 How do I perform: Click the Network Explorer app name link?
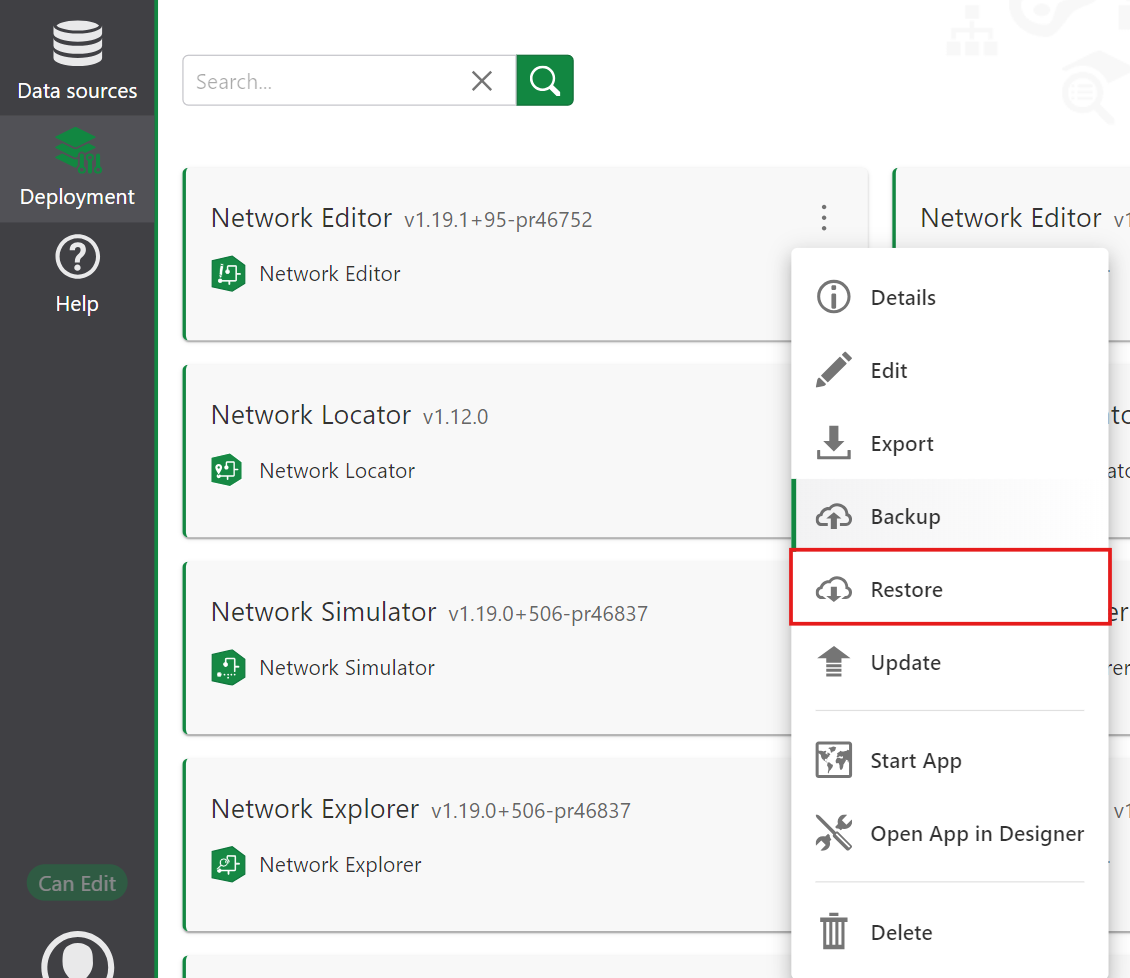(x=340, y=864)
